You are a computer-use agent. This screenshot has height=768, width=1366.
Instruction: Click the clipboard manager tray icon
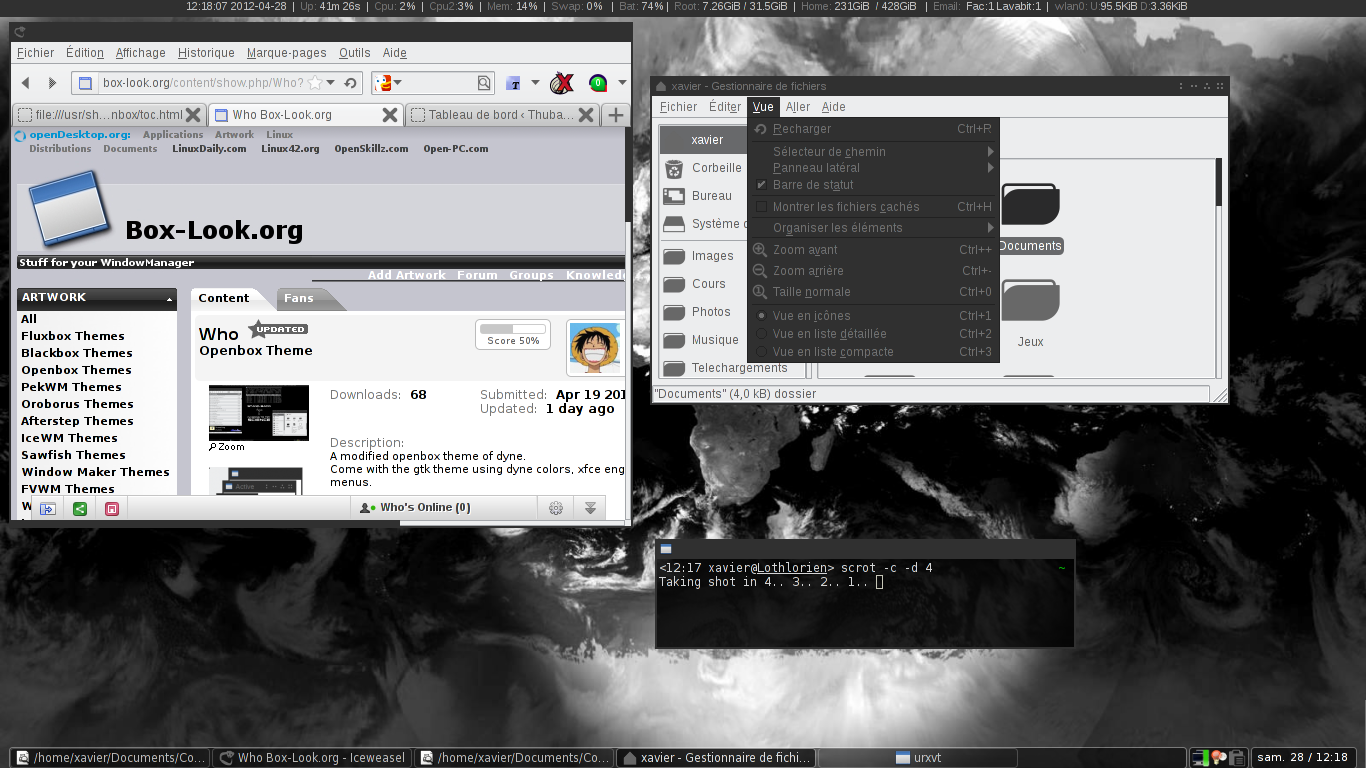point(1237,757)
